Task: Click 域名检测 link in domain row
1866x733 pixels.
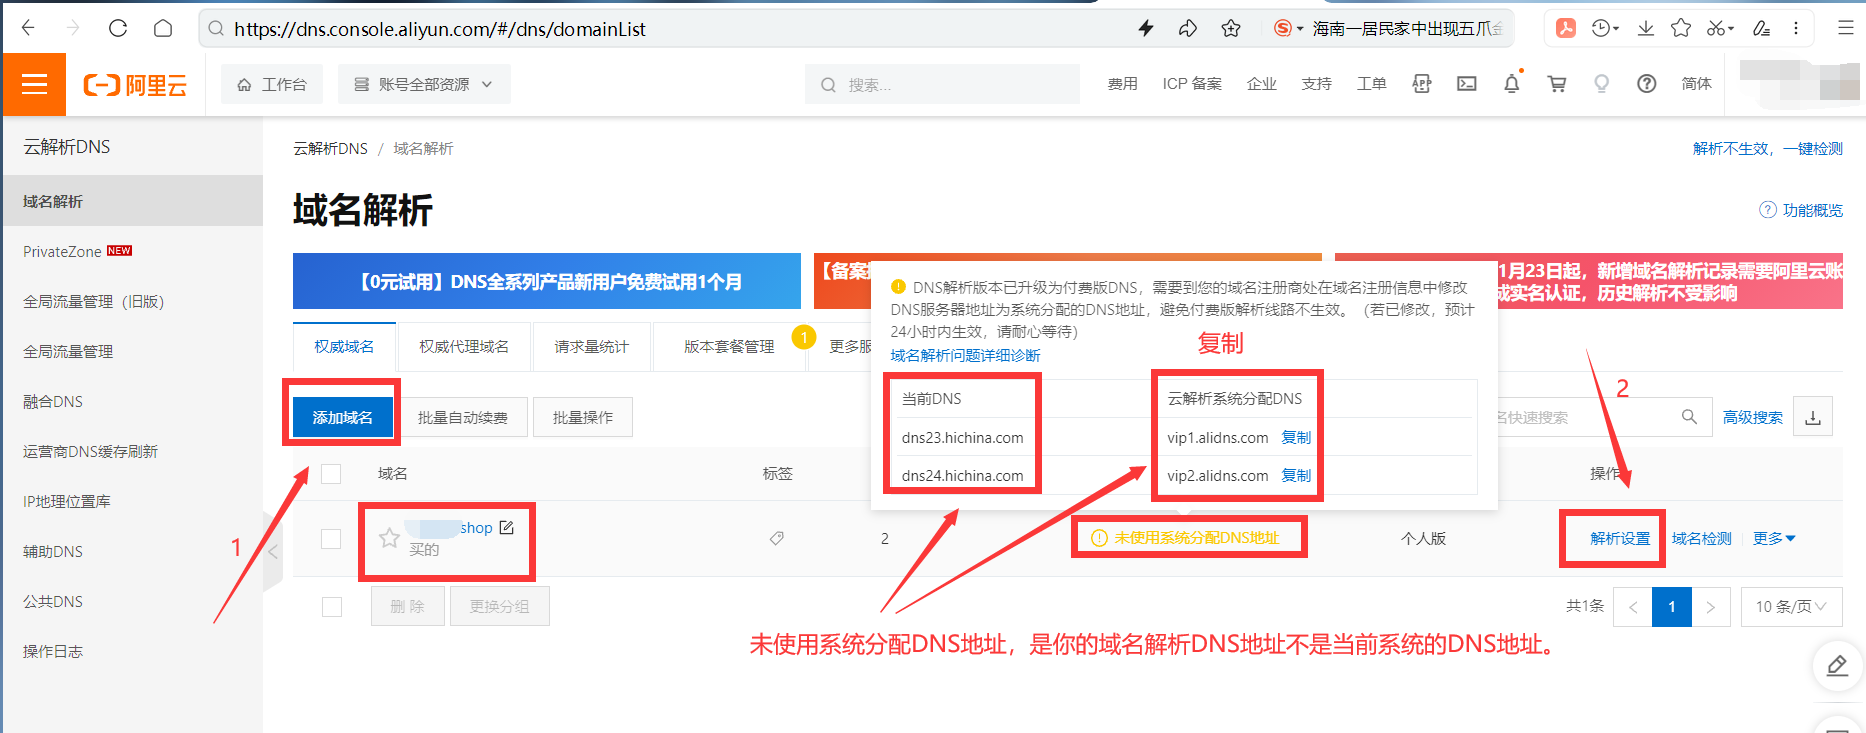Action: point(1702,538)
